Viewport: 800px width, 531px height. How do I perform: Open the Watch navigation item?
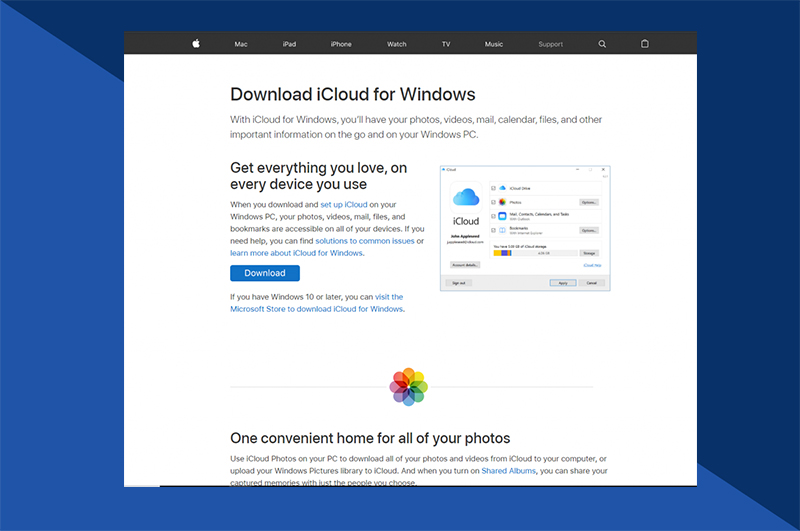pyautogui.click(x=396, y=44)
